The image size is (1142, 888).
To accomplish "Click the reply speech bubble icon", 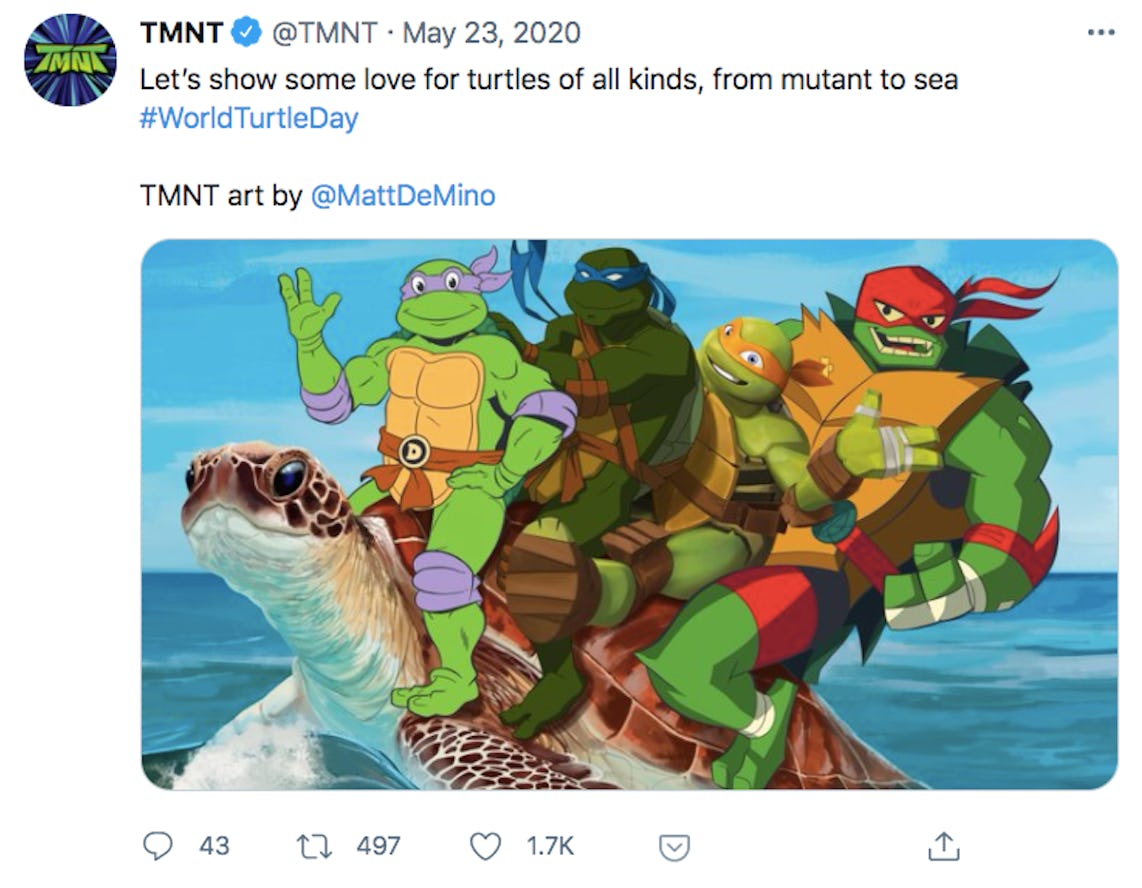I will click(x=158, y=846).
